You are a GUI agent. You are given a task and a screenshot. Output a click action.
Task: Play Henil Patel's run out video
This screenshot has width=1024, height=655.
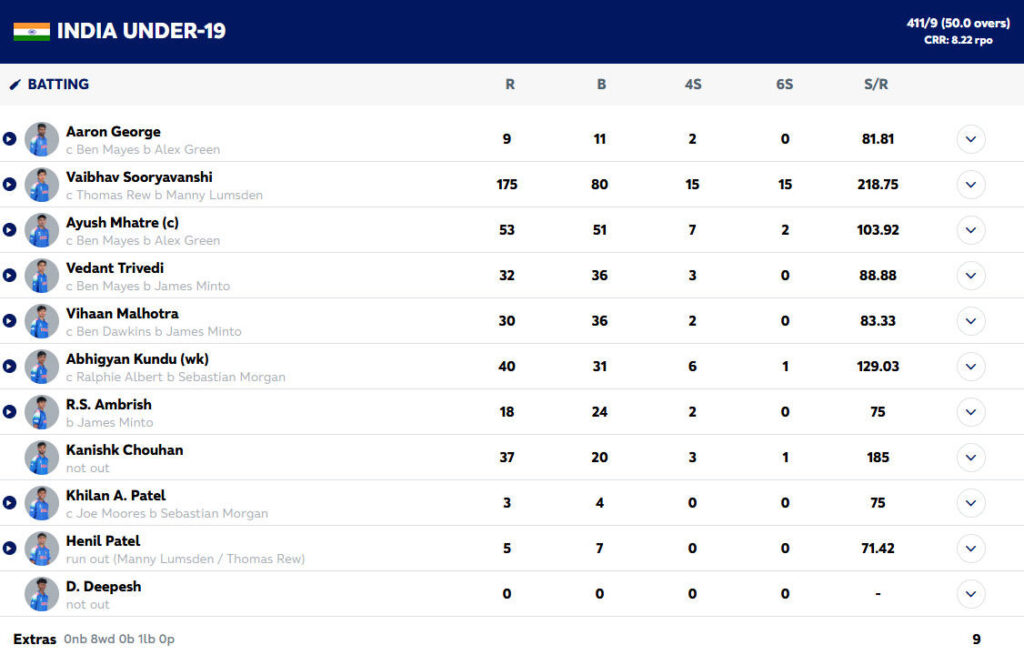pos(9,549)
